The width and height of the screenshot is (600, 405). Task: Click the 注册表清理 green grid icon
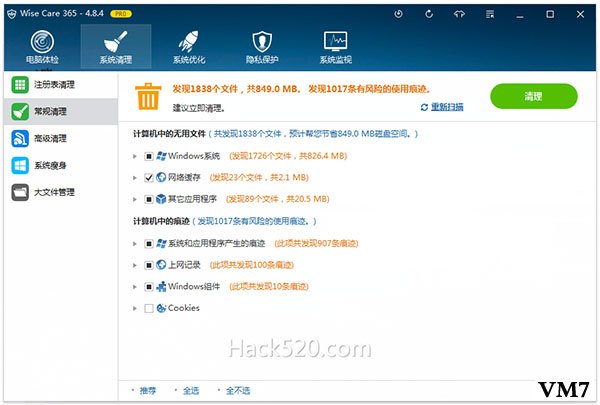(x=20, y=85)
